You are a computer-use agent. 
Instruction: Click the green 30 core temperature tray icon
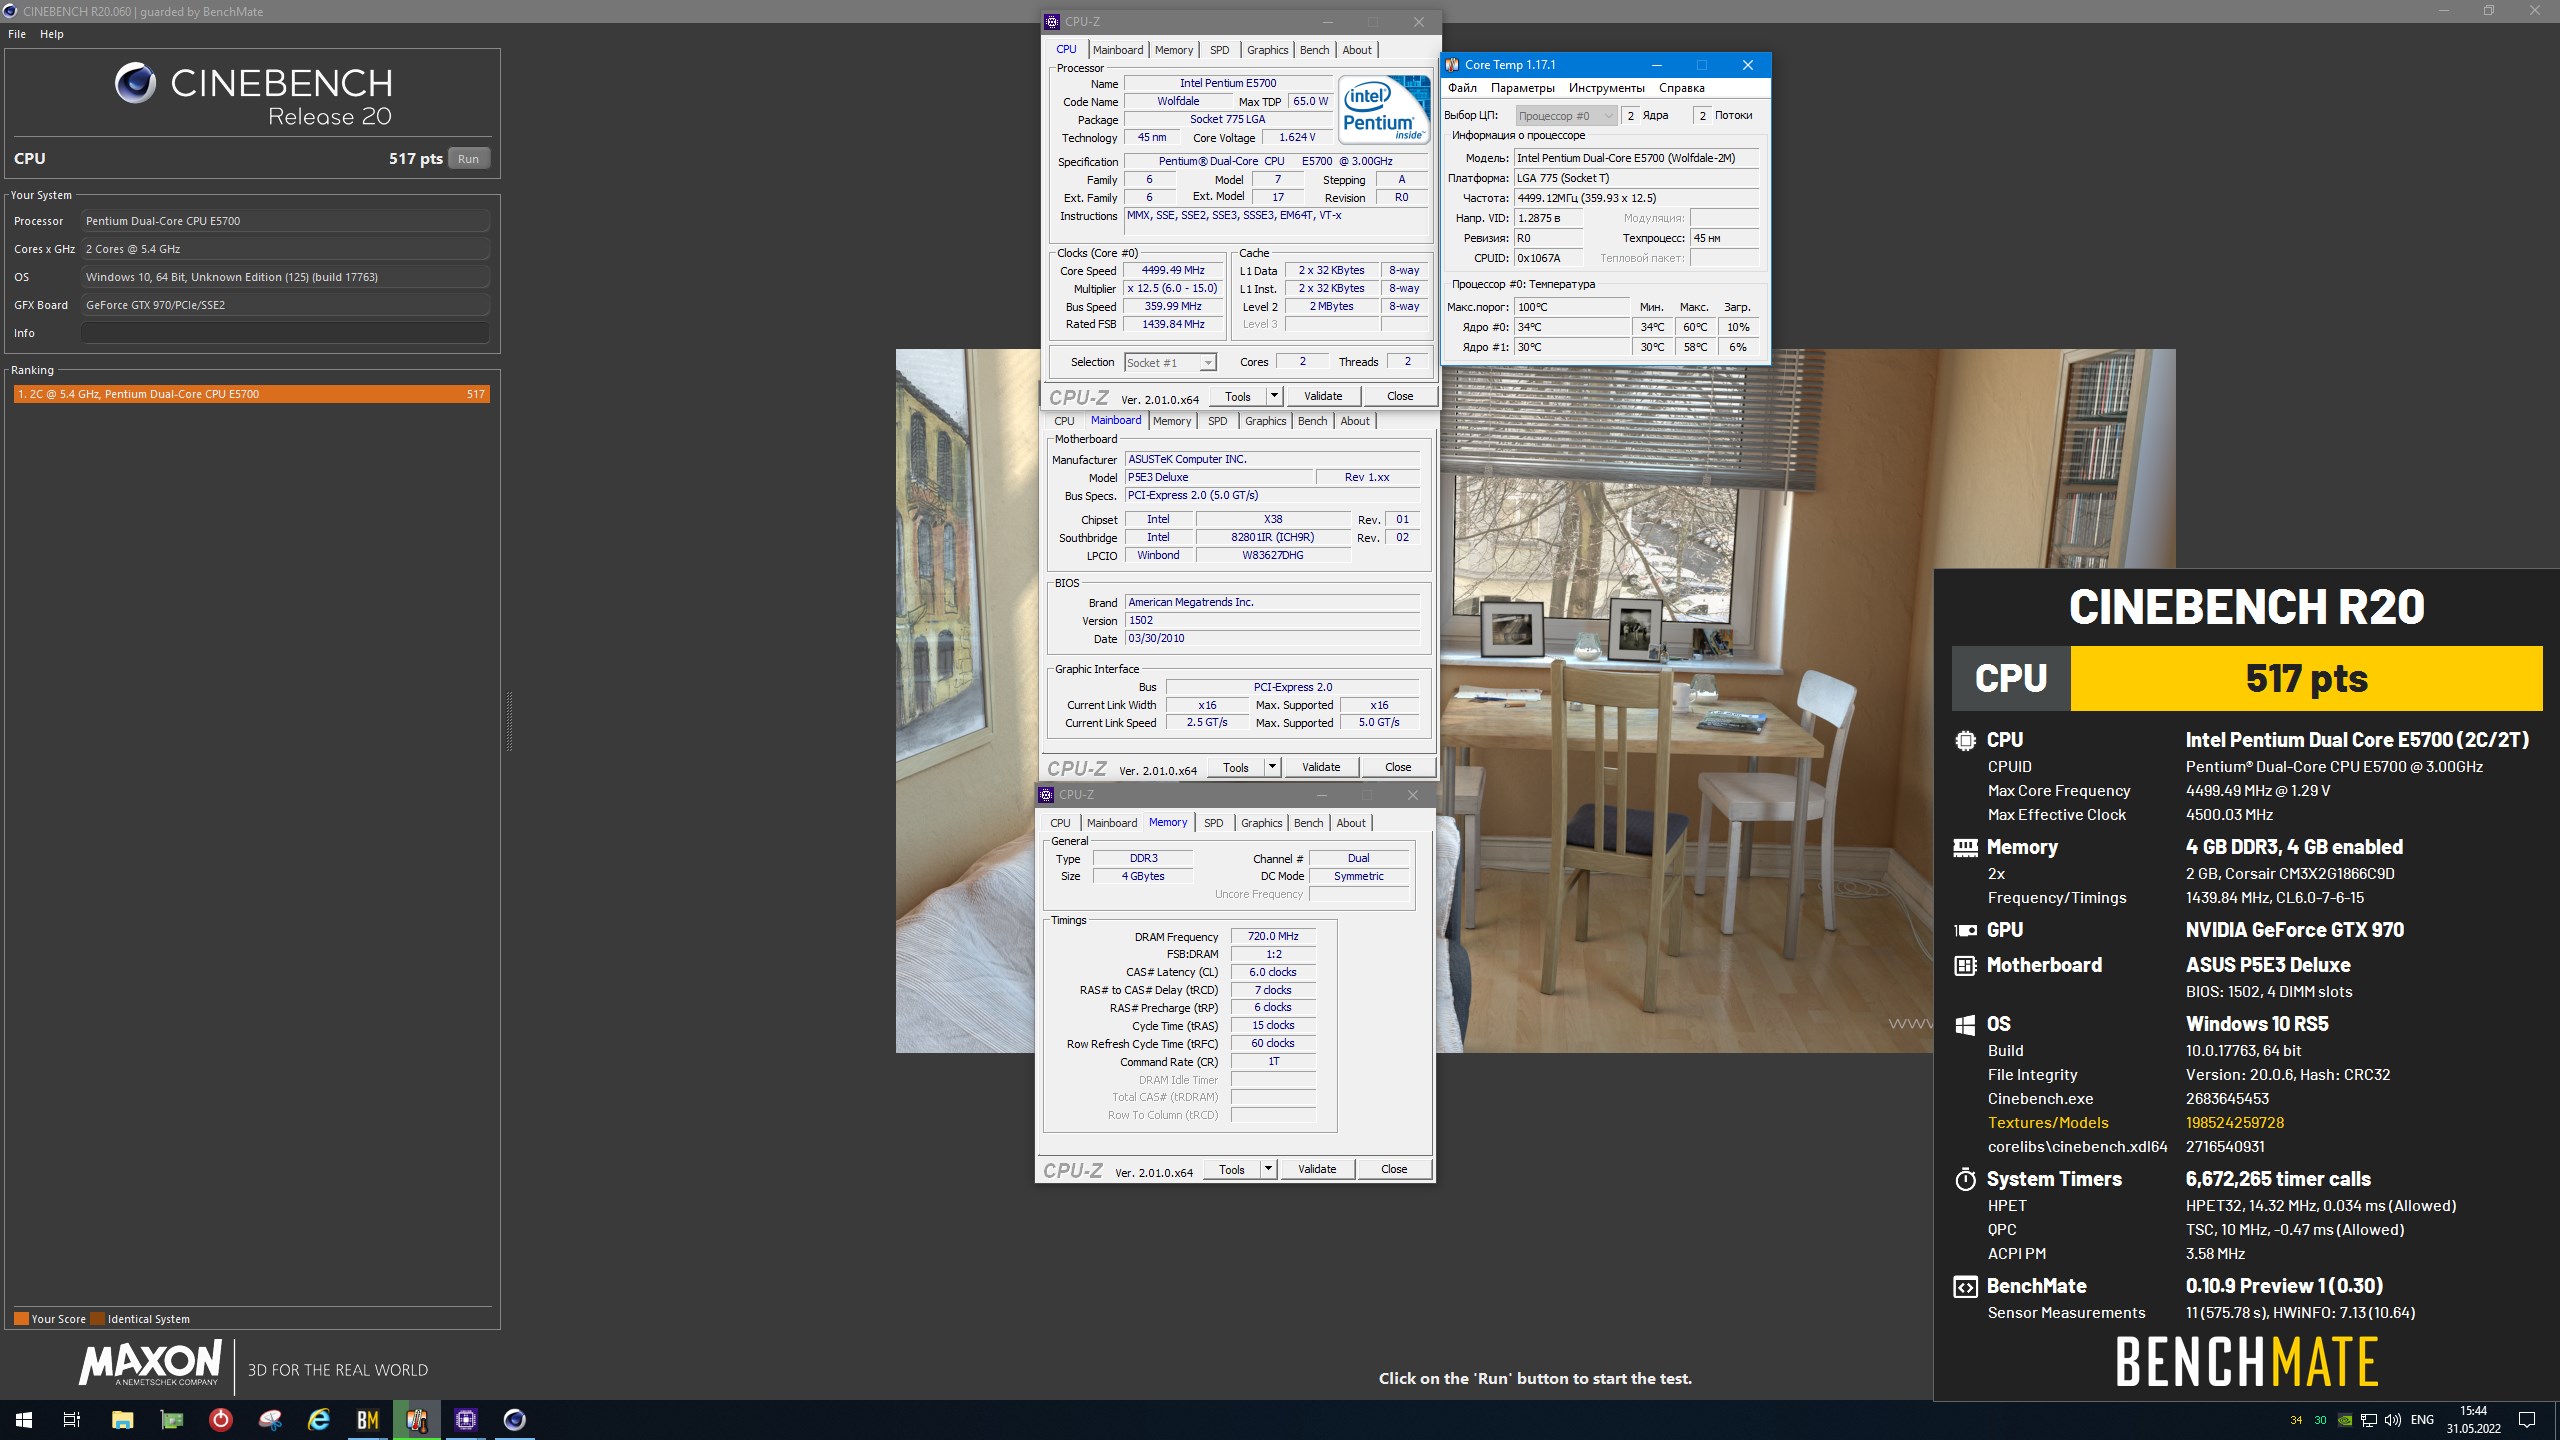pos(2320,1420)
